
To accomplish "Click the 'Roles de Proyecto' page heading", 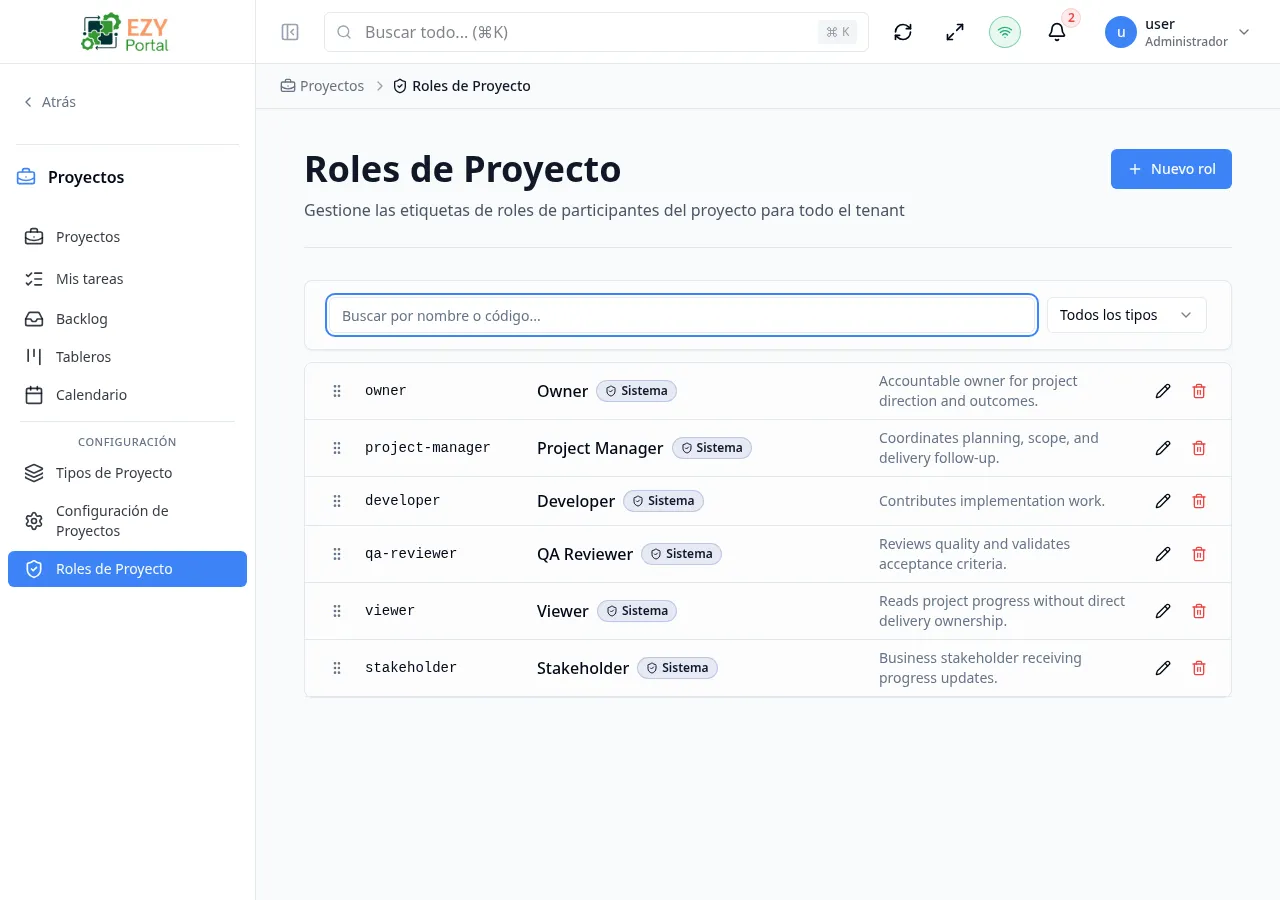I will point(463,169).
